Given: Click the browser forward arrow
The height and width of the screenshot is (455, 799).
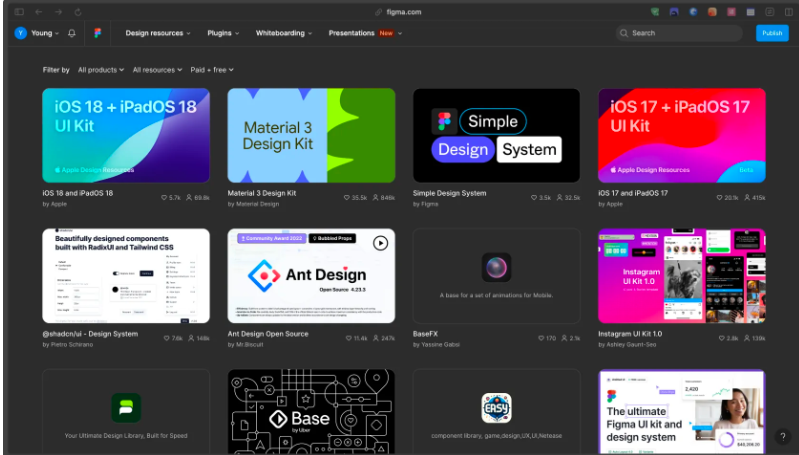Looking at the screenshot, I should (x=58, y=12).
